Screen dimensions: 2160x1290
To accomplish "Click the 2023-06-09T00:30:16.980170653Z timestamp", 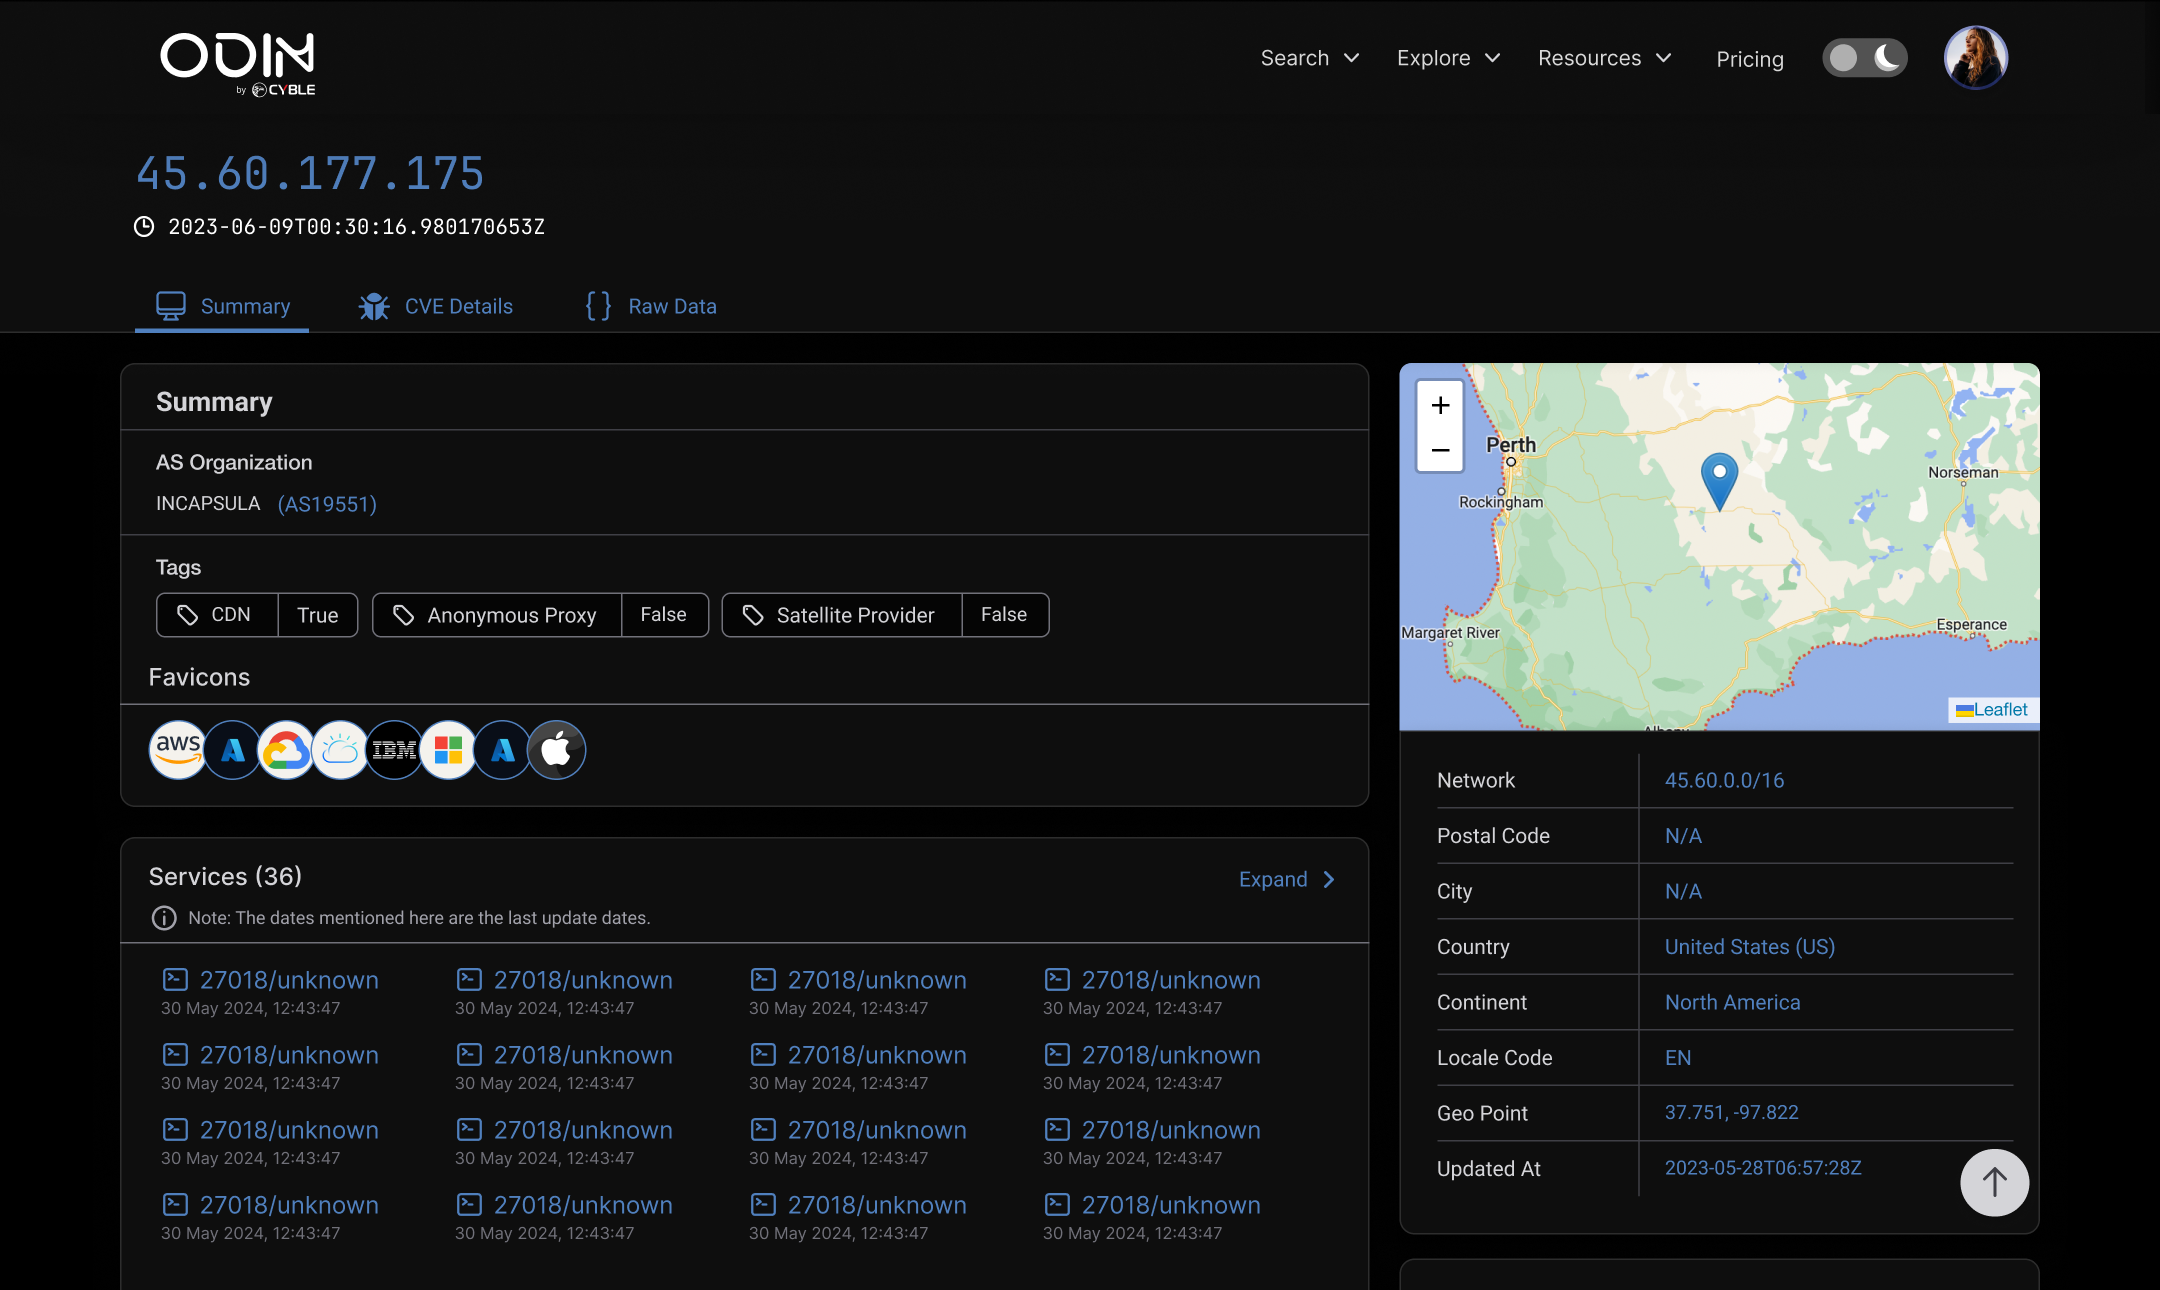I will (356, 227).
